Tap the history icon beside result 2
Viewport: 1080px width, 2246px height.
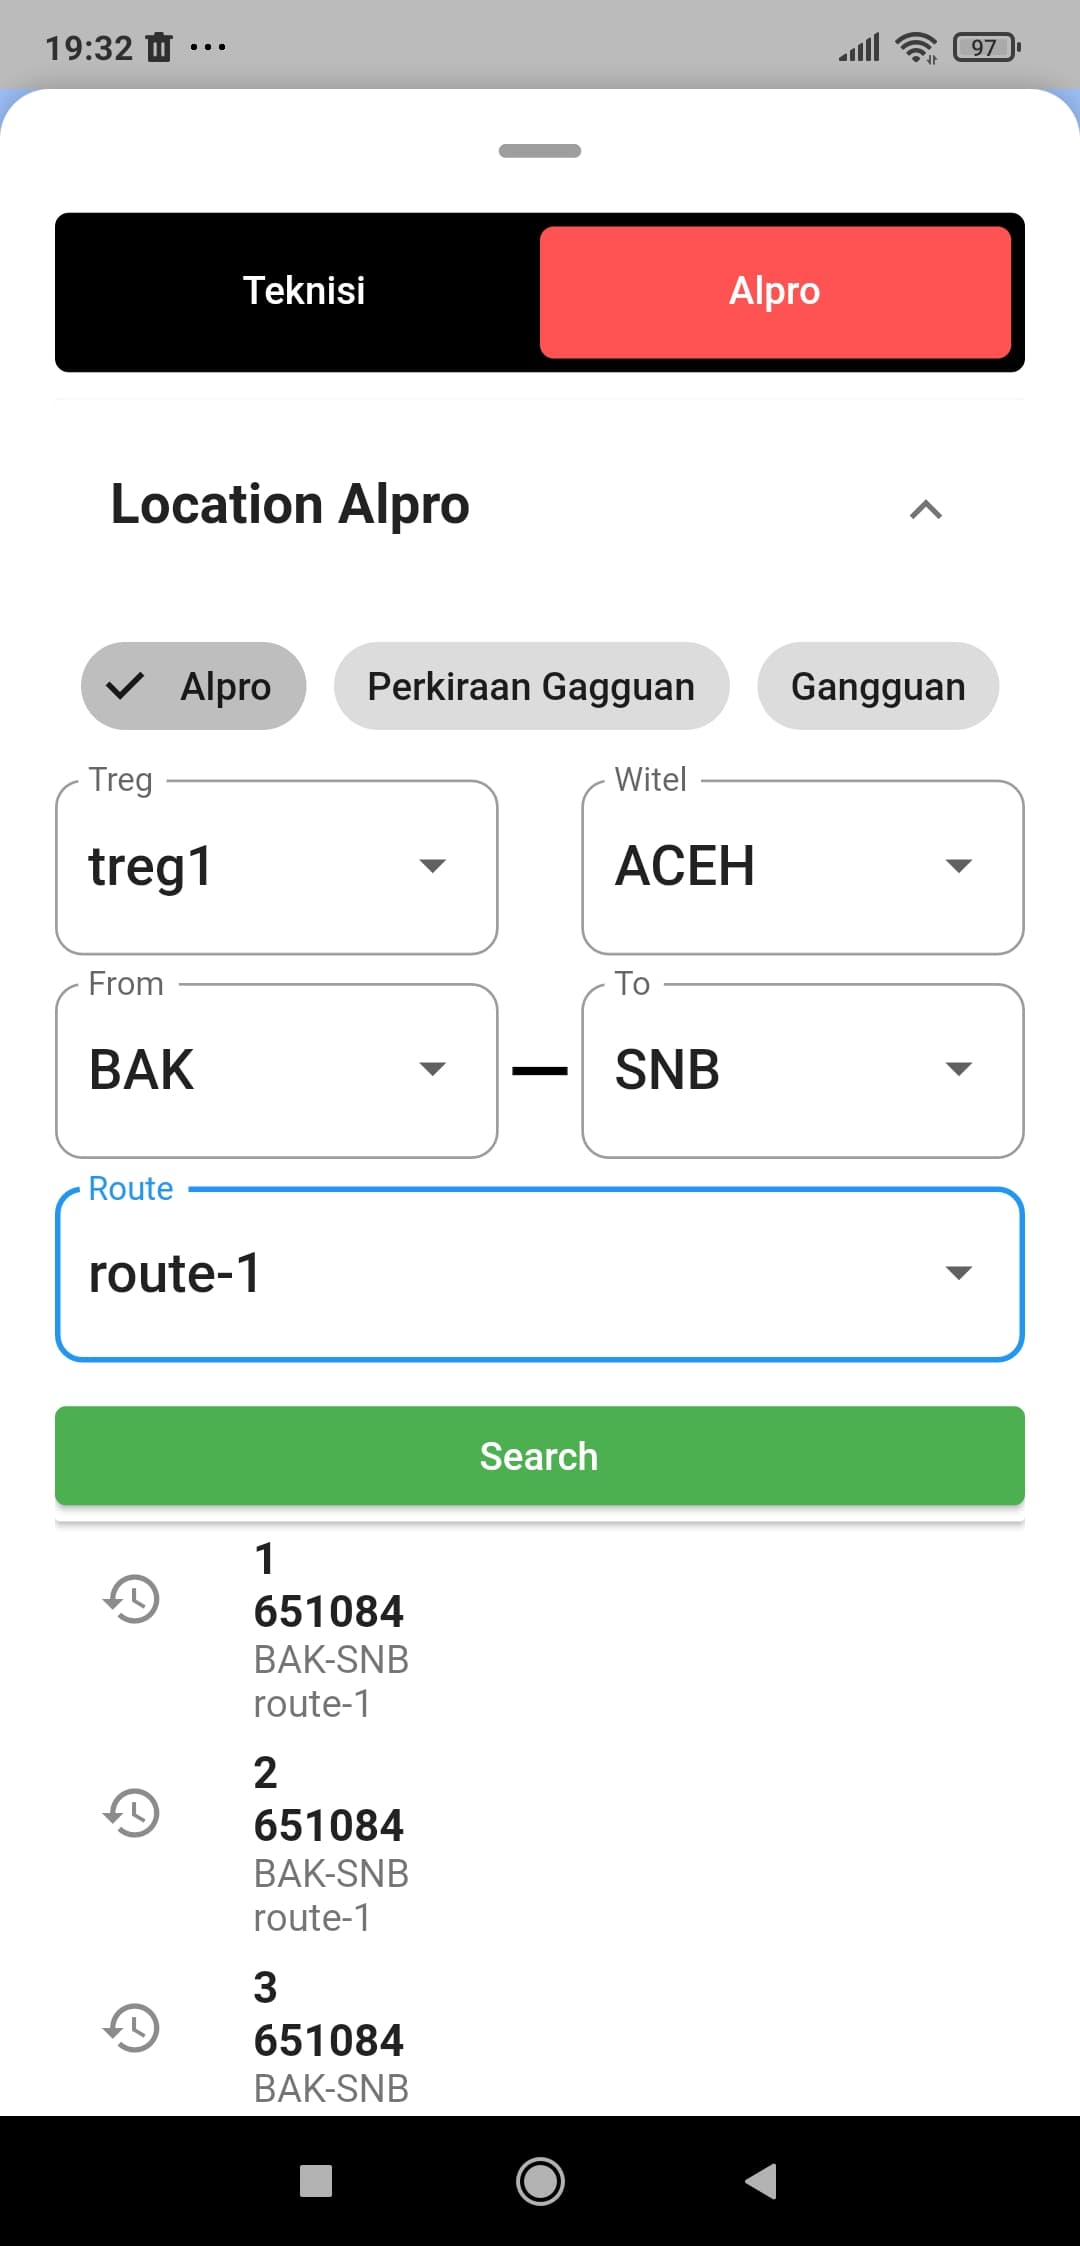coord(131,1813)
